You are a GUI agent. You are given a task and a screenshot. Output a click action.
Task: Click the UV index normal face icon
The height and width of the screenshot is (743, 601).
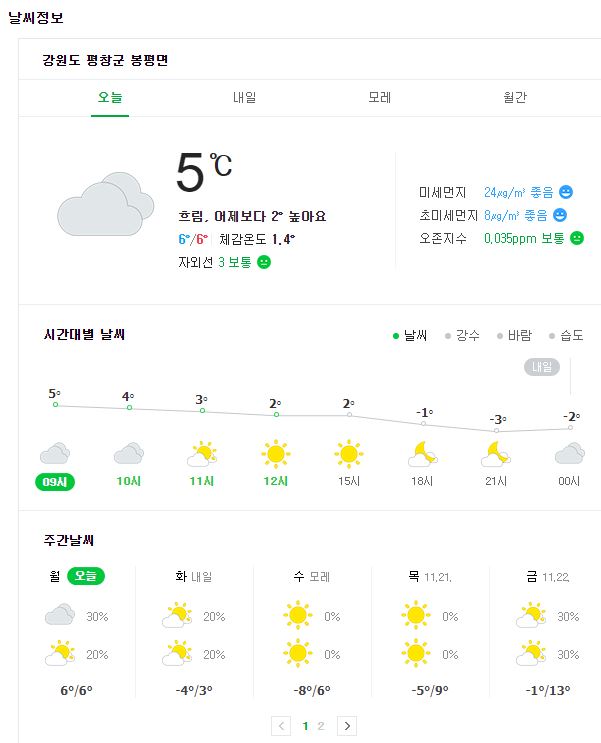264,262
